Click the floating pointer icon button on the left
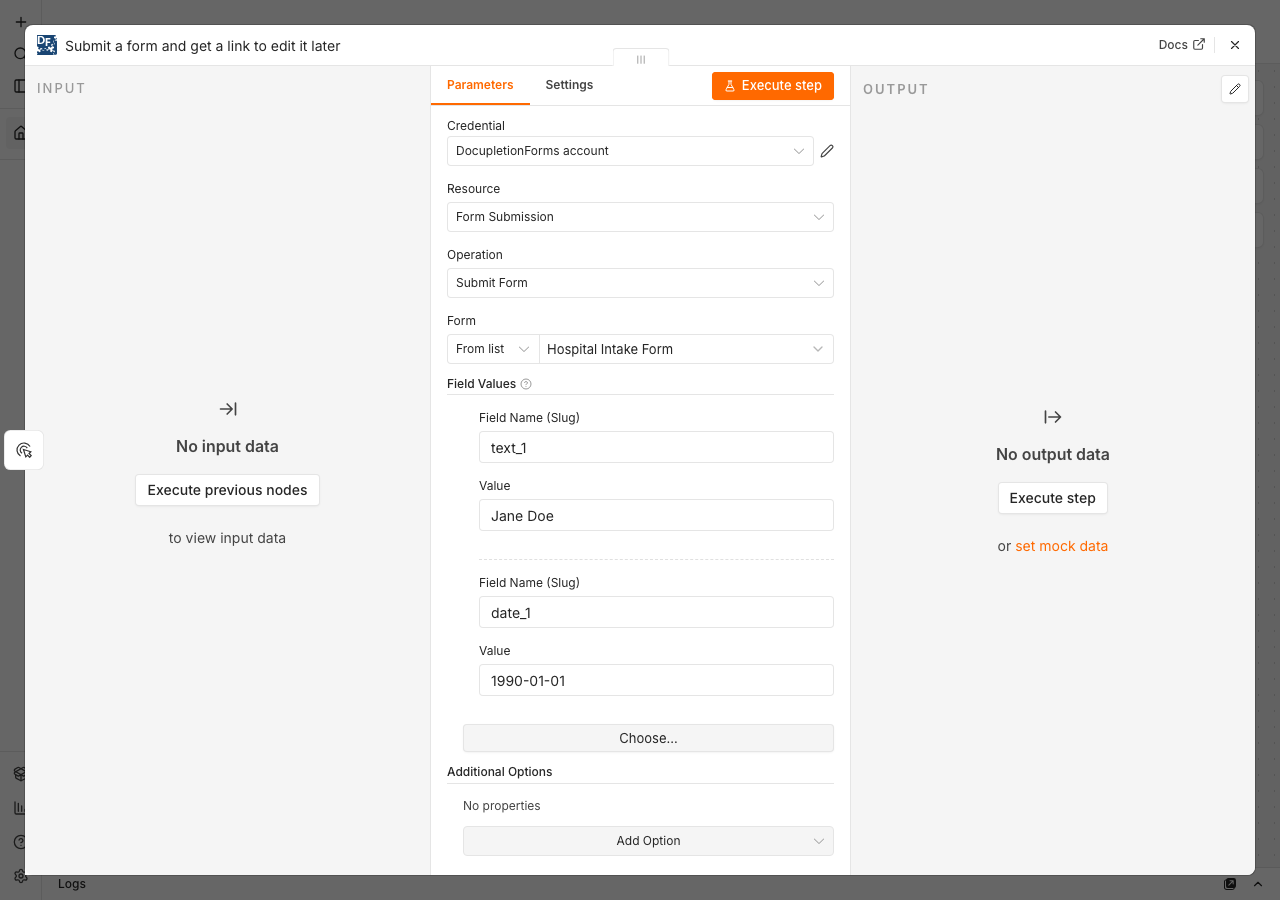Screen dimensions: 1280x900 tap(24, 450)
